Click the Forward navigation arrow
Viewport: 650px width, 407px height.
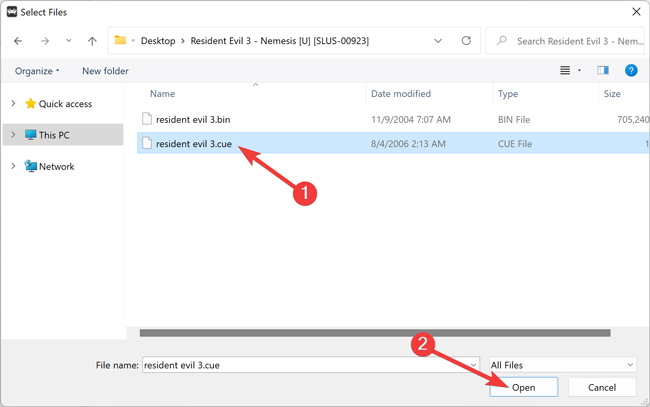[43, 41]
